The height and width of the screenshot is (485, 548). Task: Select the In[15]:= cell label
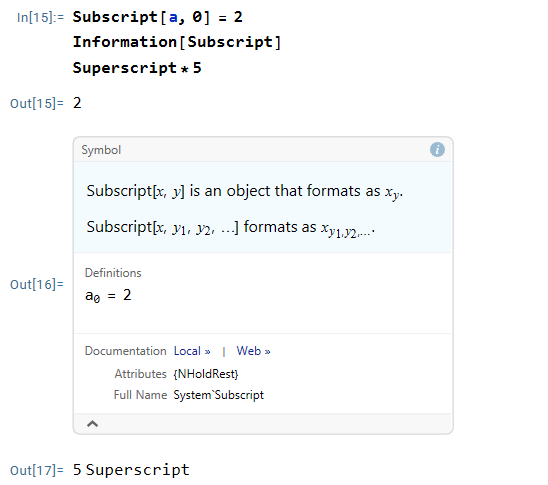pos(40,17)
